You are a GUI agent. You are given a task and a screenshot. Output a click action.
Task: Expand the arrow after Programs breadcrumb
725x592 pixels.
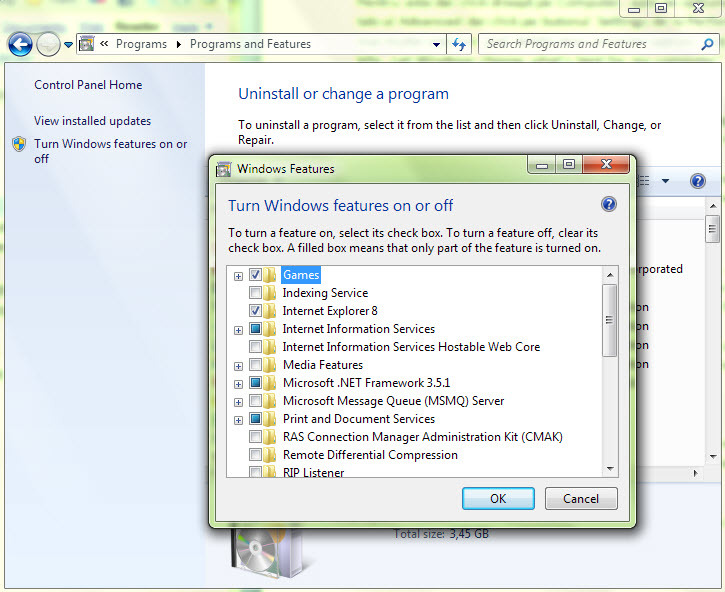pyautogui.click(x=178, y=44)
